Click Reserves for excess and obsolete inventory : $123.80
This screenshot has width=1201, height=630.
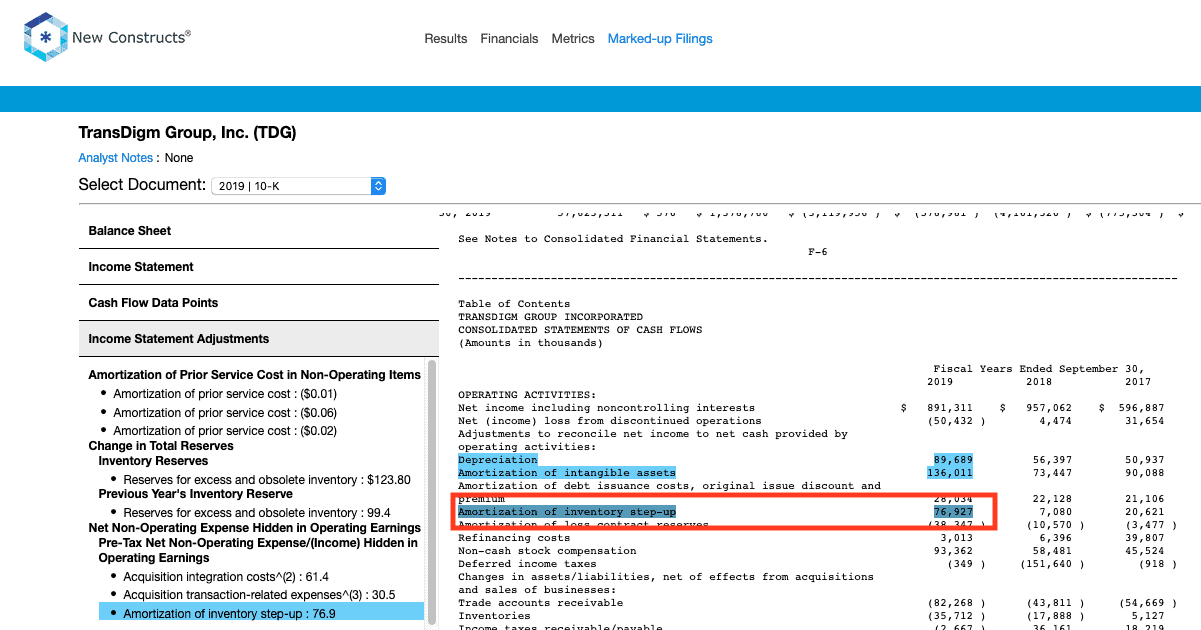tap(267, 480)
